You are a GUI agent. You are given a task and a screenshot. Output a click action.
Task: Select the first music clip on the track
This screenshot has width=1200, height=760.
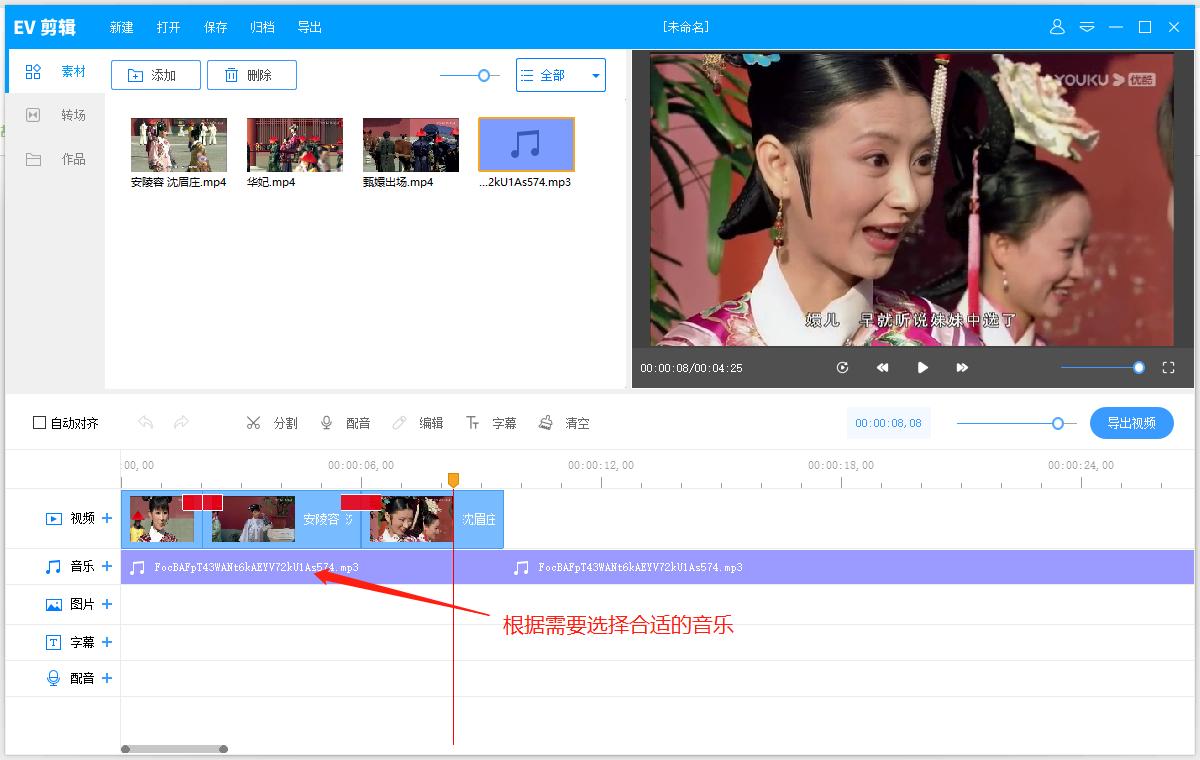tap(312, 567)
